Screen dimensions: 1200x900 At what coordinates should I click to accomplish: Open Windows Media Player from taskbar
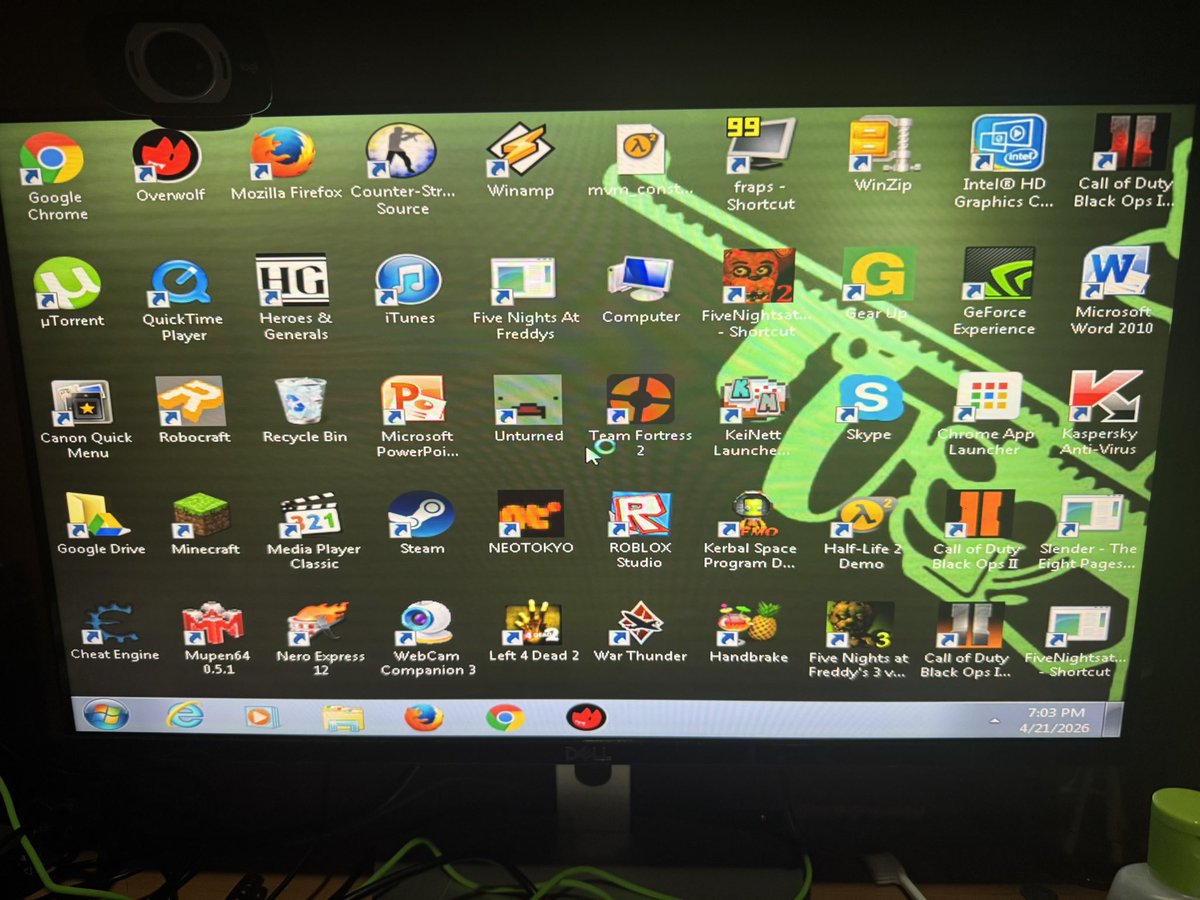pos(262,717)
